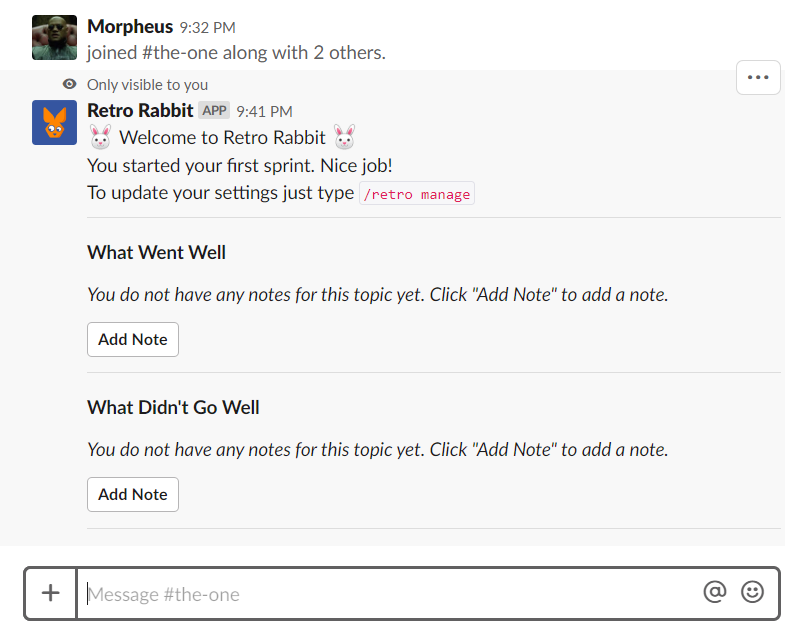Click the plus attachment button
The height and width of the screenshot is (625, 785).
(x=51, y=593)
